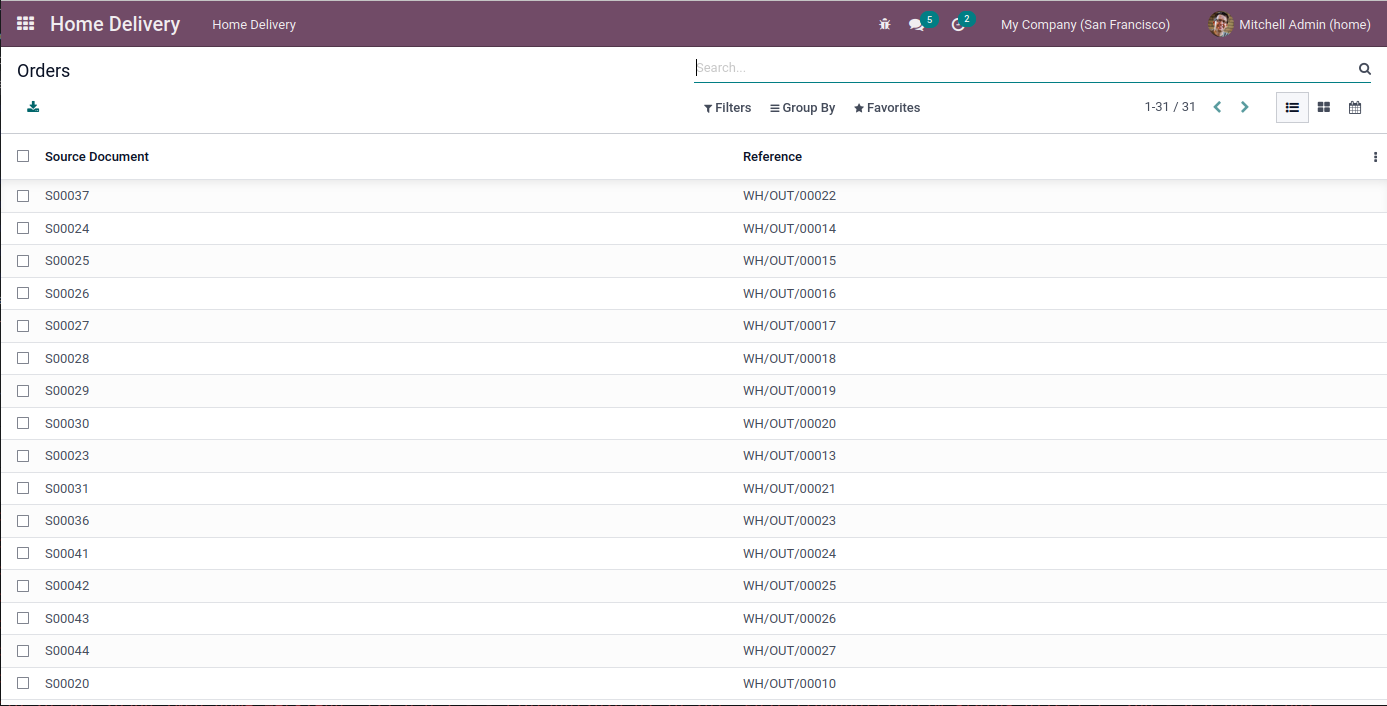The height and width of the screenshot is (706, 1387).
Task: Click reference WH/OUT/00017
Action: pyautogui.click(x=789, y=326)
